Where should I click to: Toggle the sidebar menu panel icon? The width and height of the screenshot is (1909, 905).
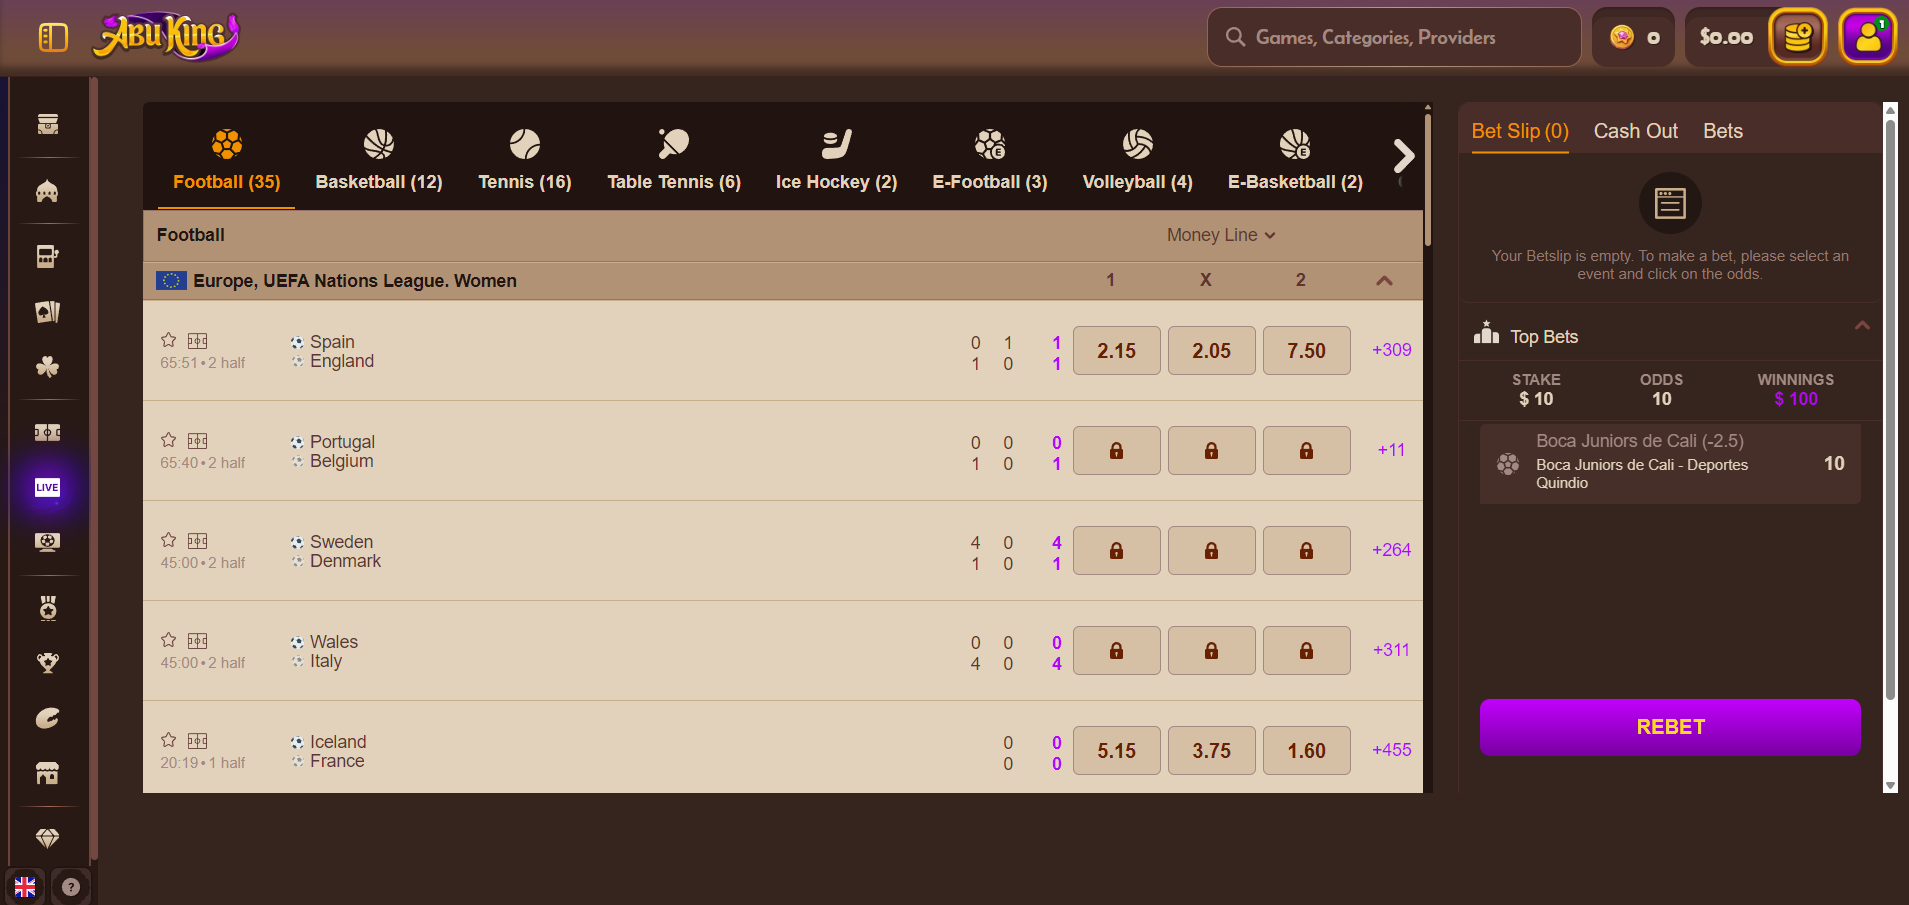[x=53, y=38]
